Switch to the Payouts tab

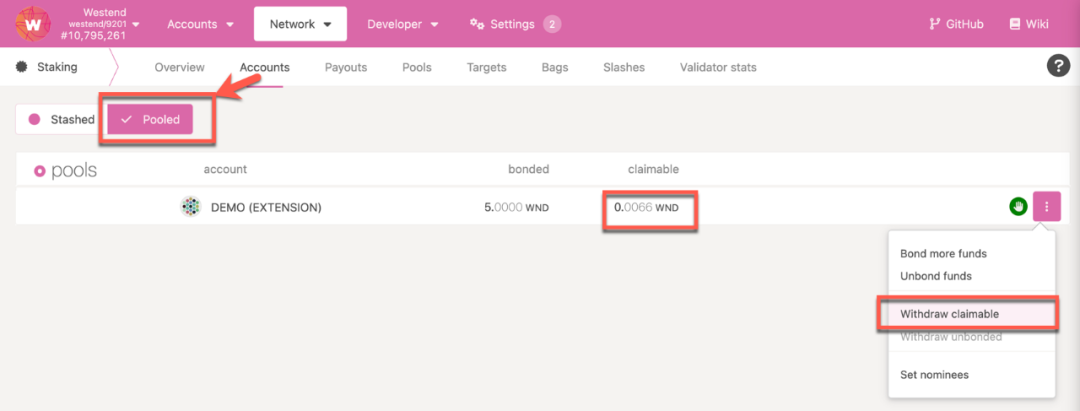click(x=346, y=67)
